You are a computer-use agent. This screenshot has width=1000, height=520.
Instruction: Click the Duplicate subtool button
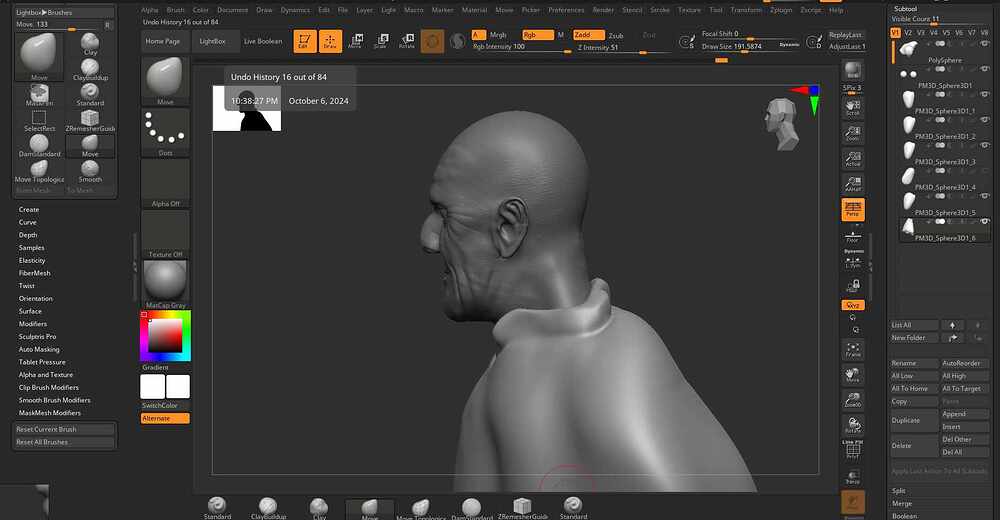pyautogui.click(x=915, y=420)
